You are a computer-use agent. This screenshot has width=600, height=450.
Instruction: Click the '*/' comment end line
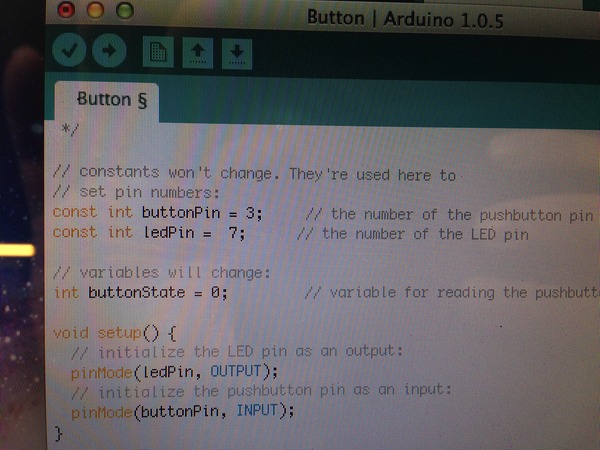[x=70, y=130]
